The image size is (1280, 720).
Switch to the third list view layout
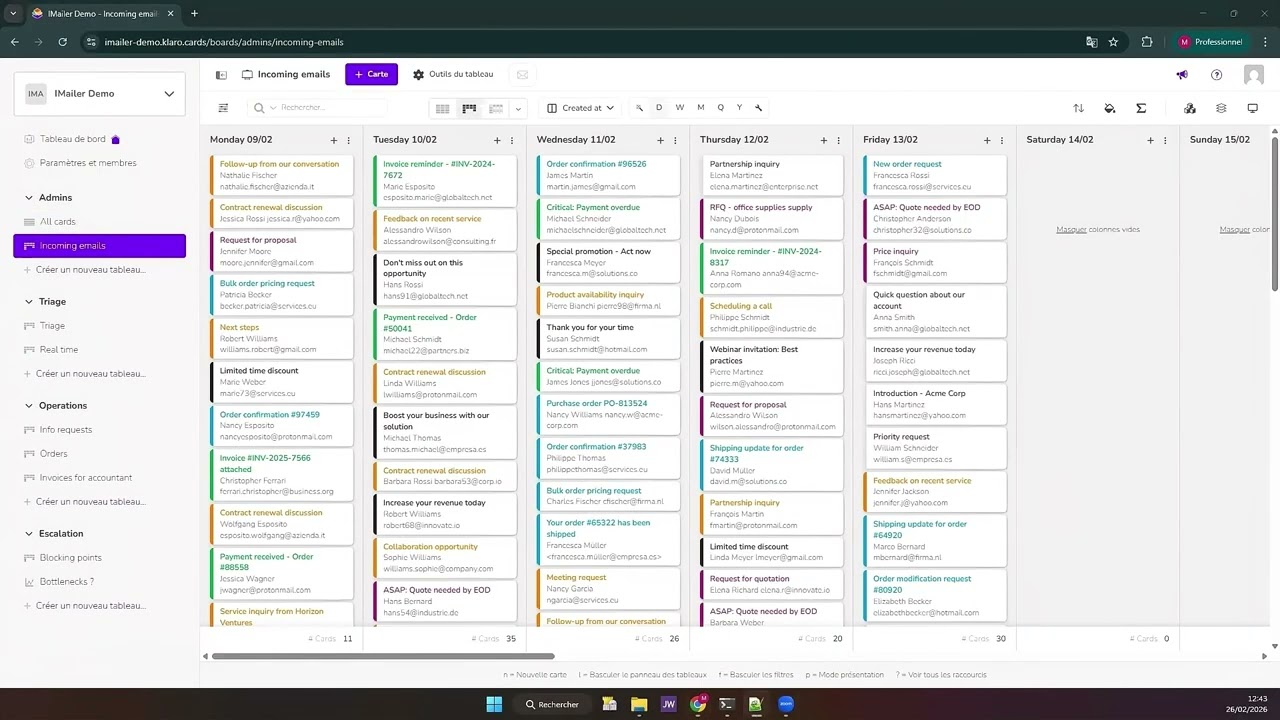[x=495, y=108]
